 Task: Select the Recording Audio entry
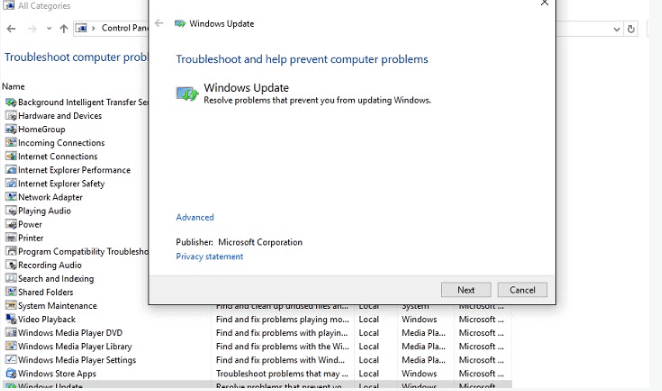click(50, 265)
